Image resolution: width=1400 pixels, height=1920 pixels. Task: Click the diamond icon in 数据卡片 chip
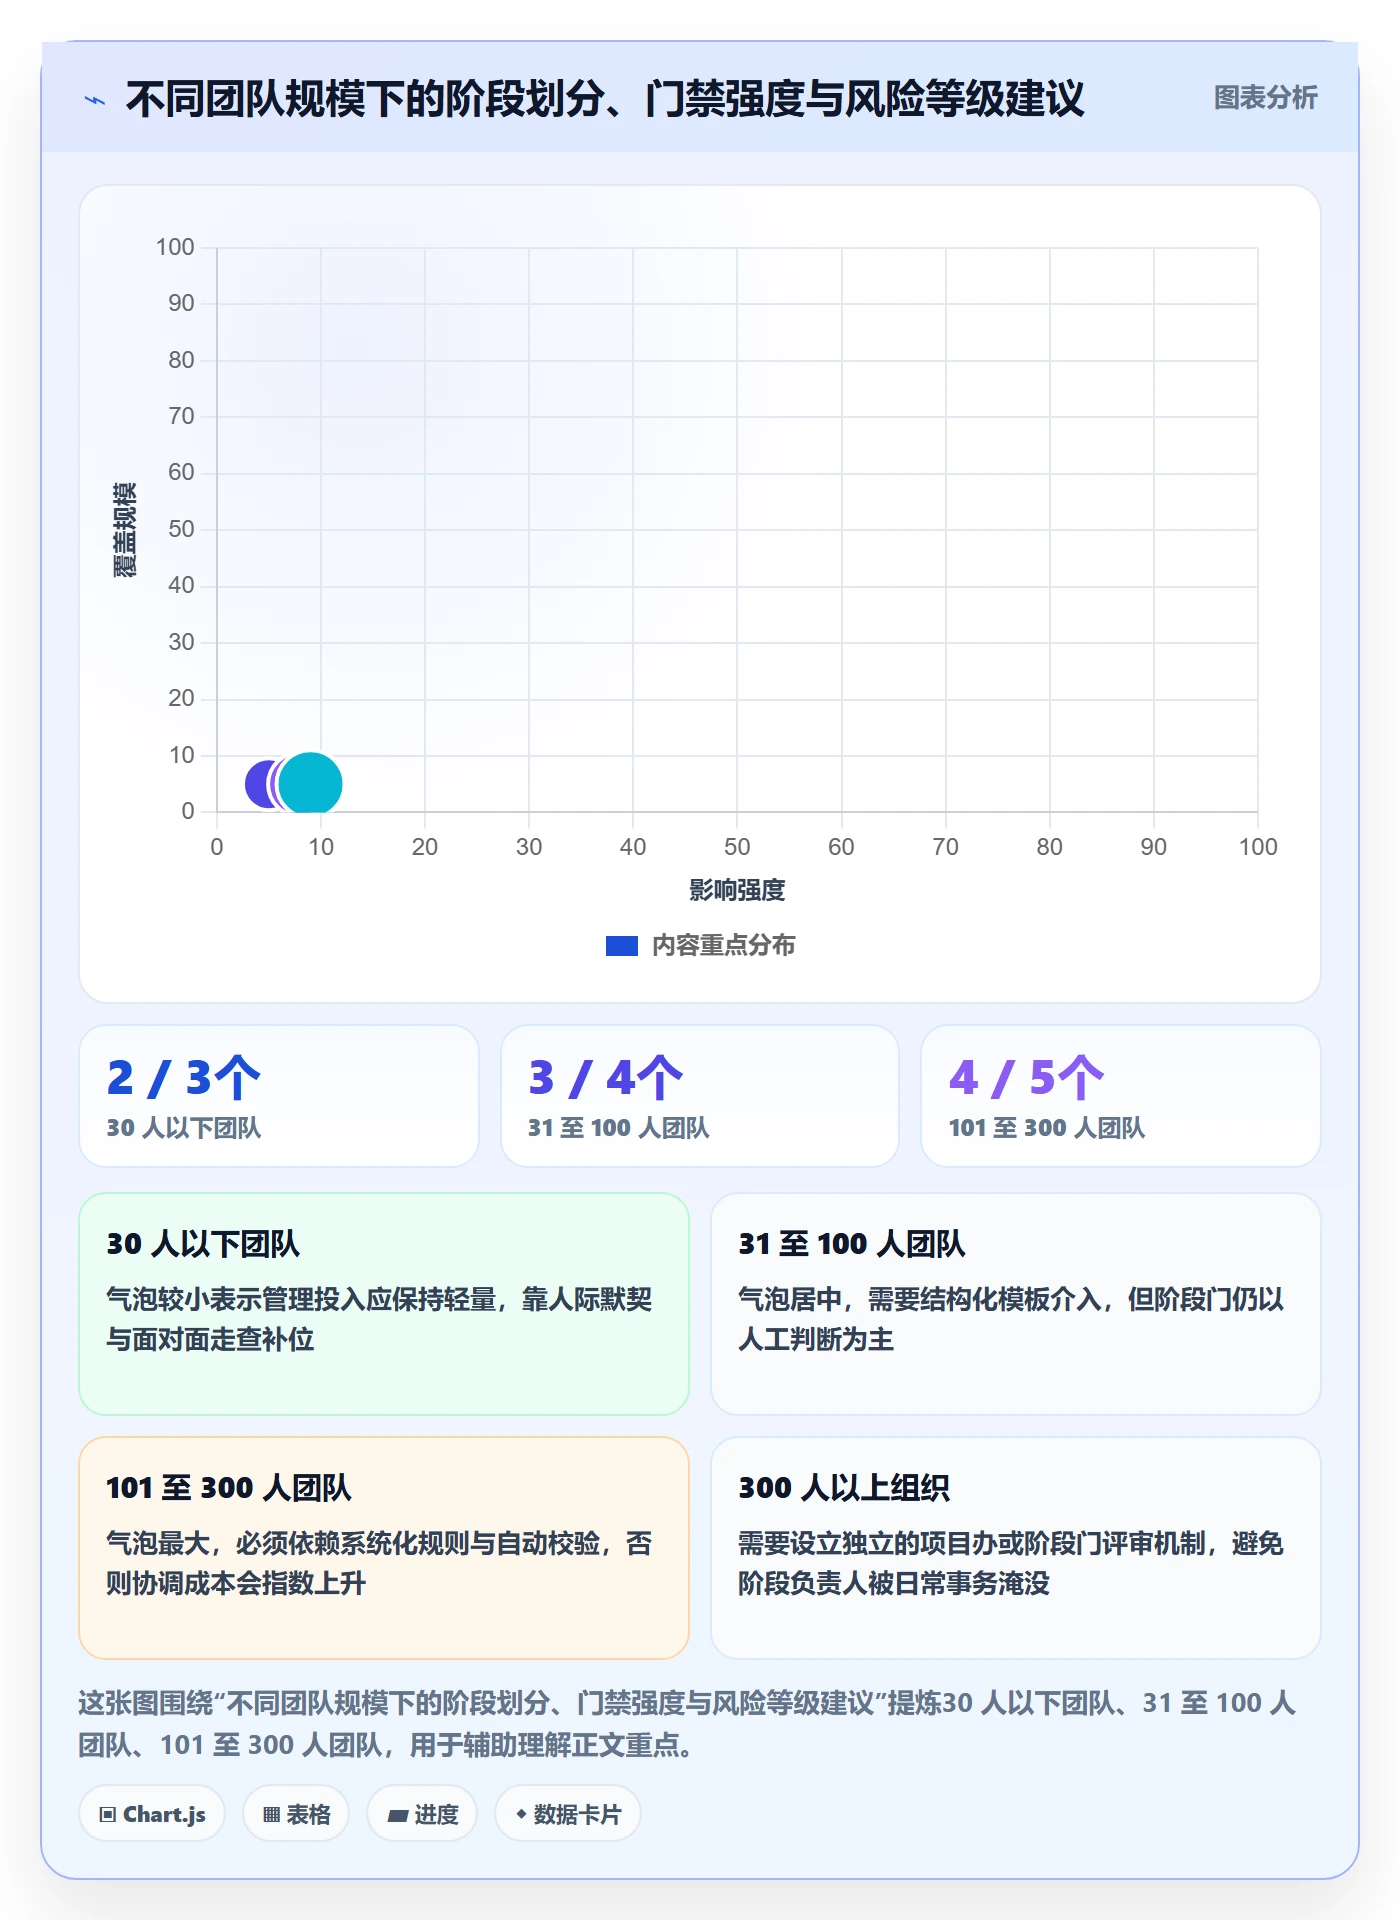[521, 1814]
